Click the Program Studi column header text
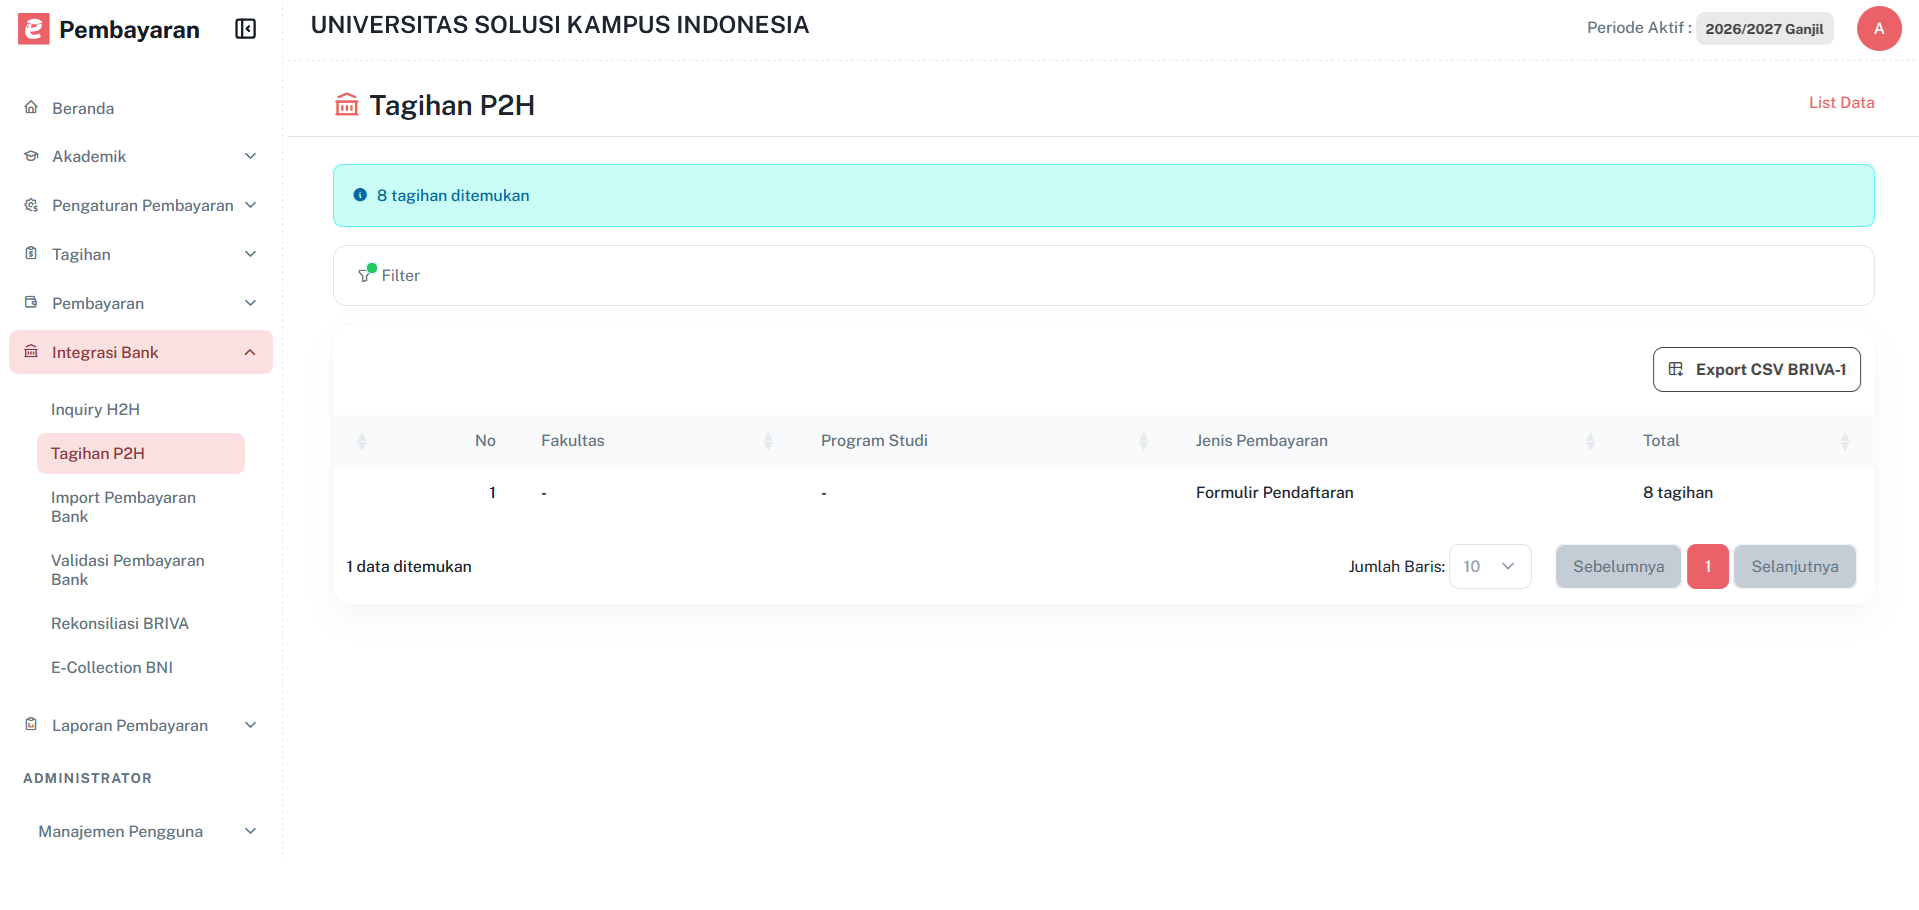Image resolution: width=1919 pixels, height=910 pixels. [874, 440]
